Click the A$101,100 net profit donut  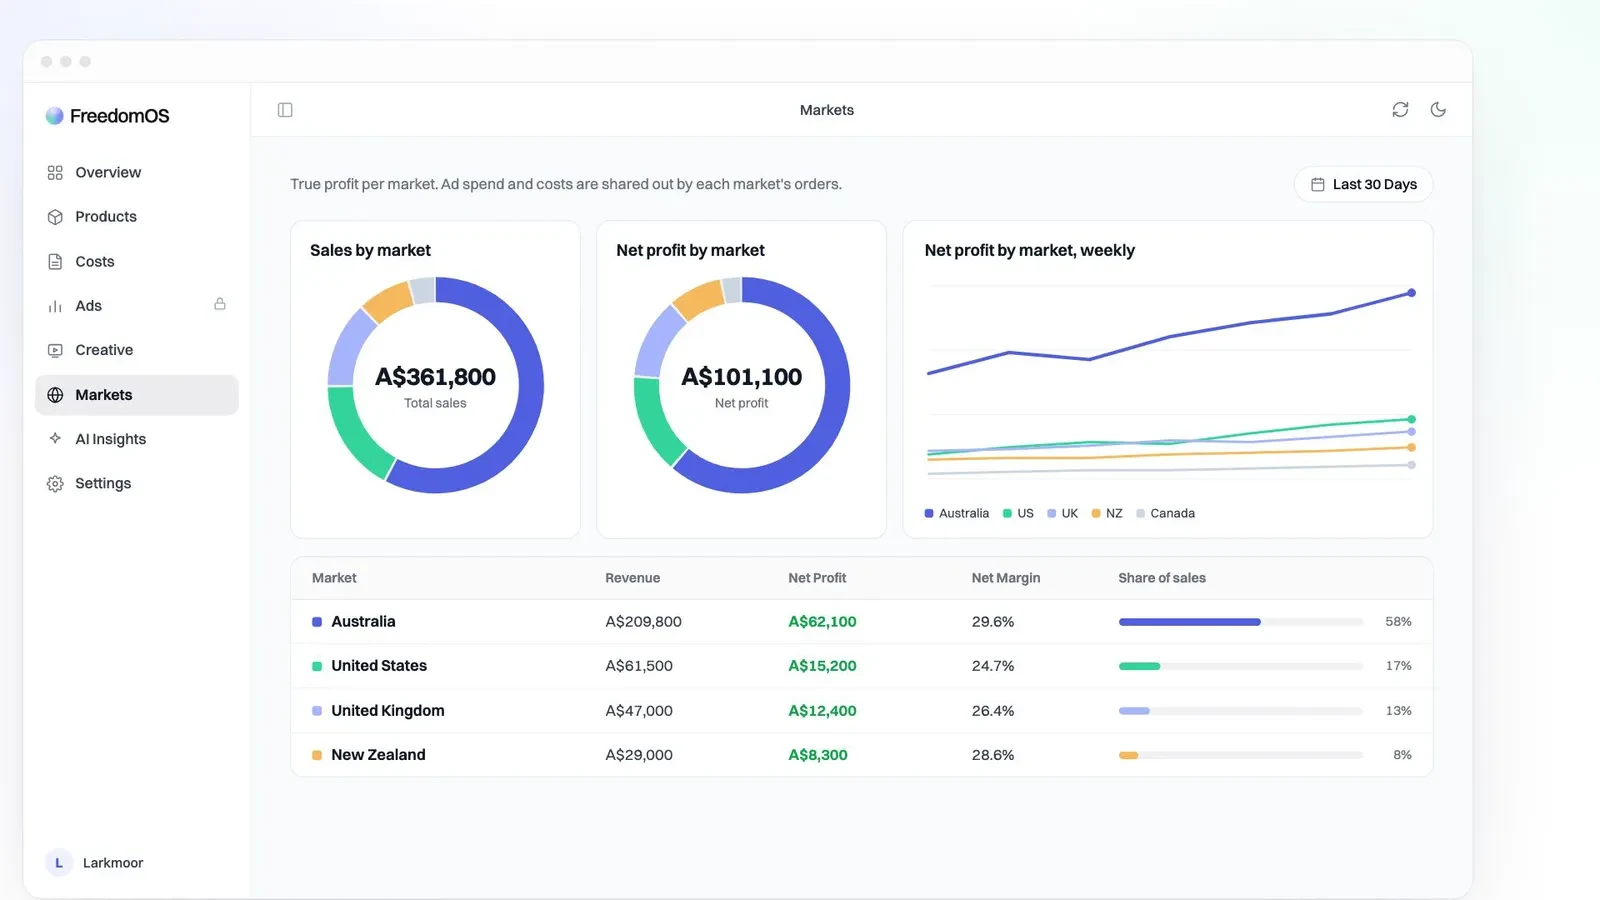point(742,385)
